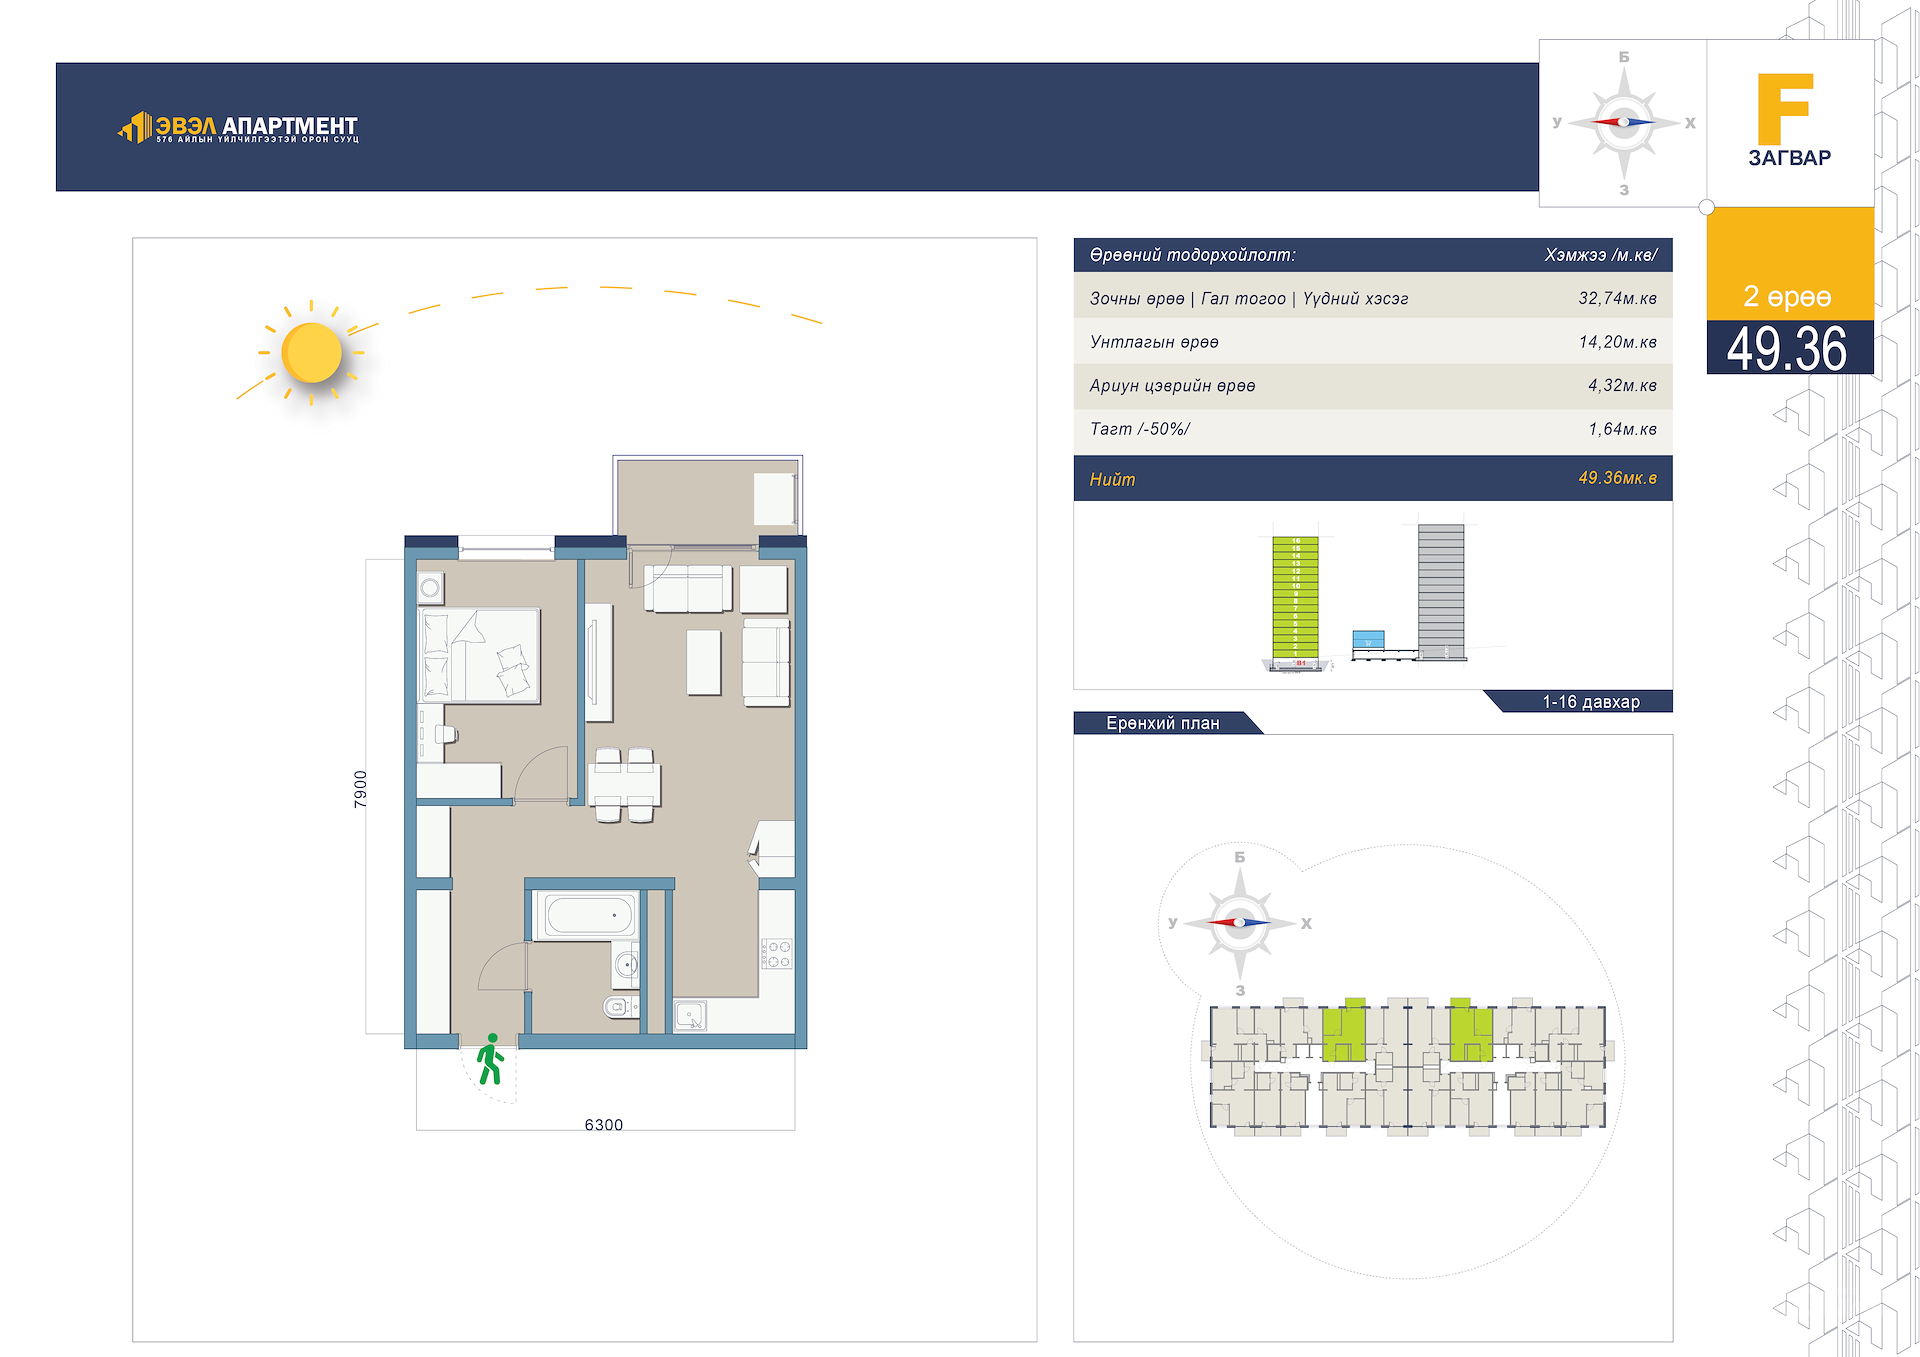
Task: Click the large yellow F letter
Action: tap(1785, 108)
